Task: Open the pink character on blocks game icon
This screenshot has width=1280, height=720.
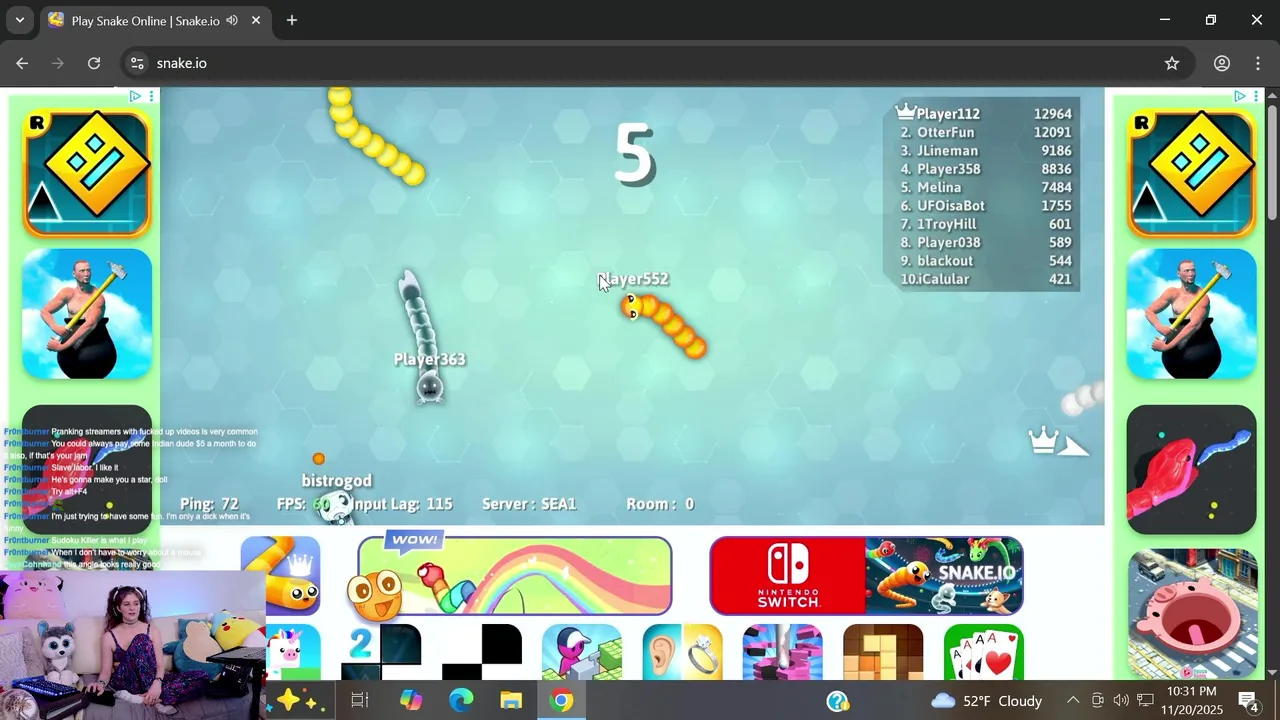Action: [x=582, y=652]
